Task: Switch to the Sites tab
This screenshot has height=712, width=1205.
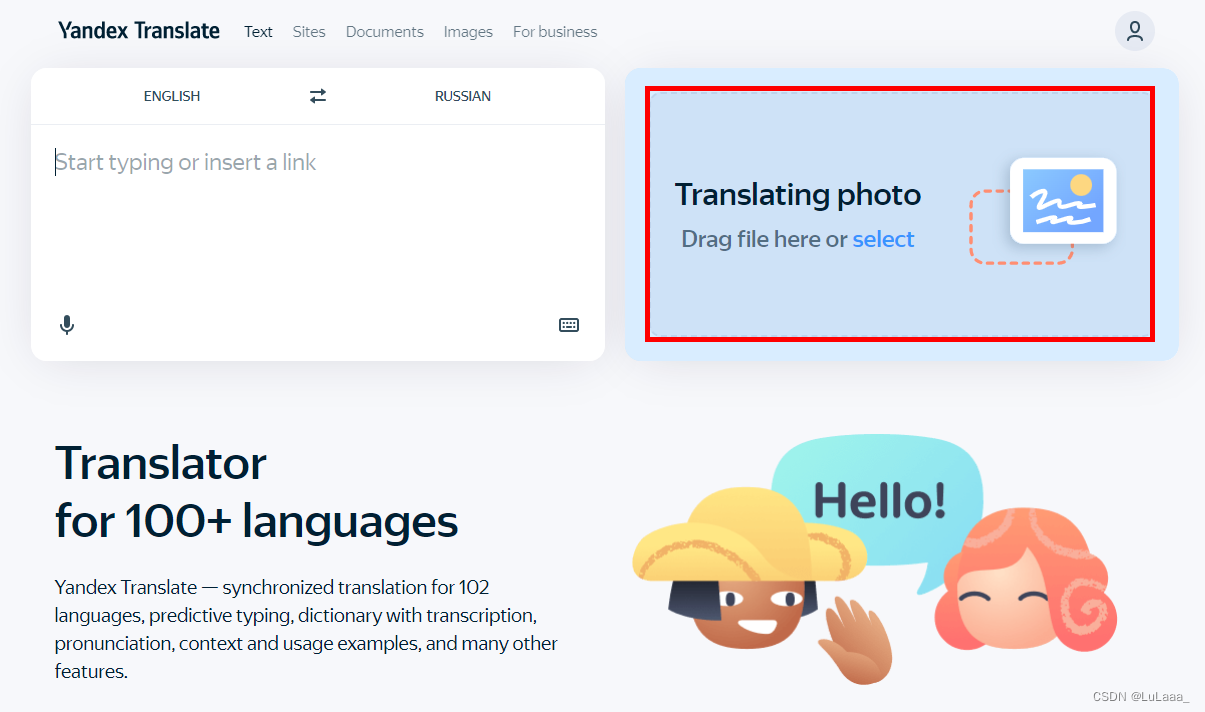Action: [309, 32]
